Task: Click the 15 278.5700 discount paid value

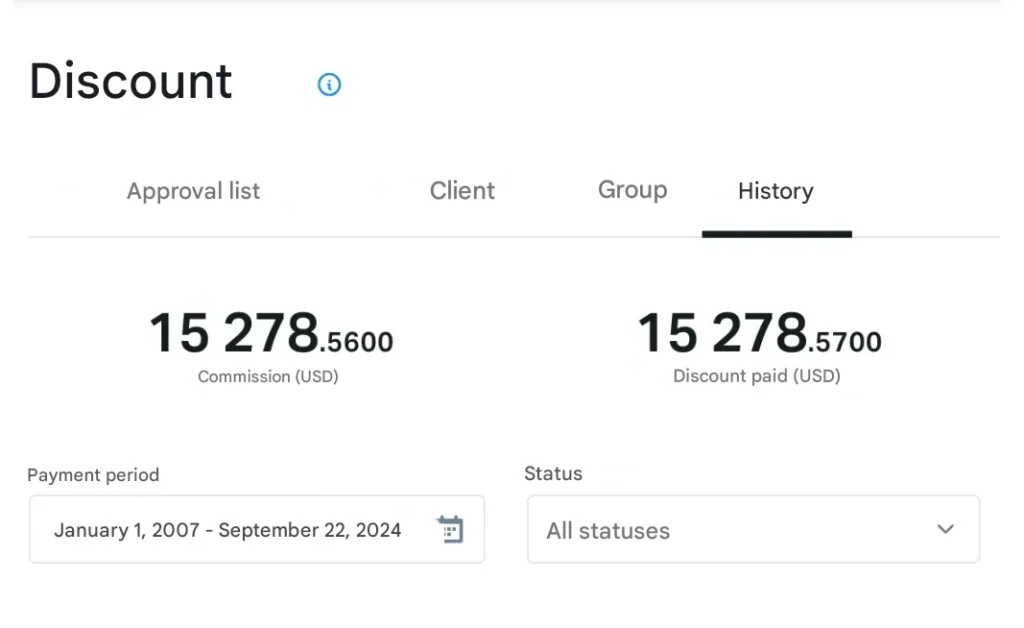Action: [759, 334]
